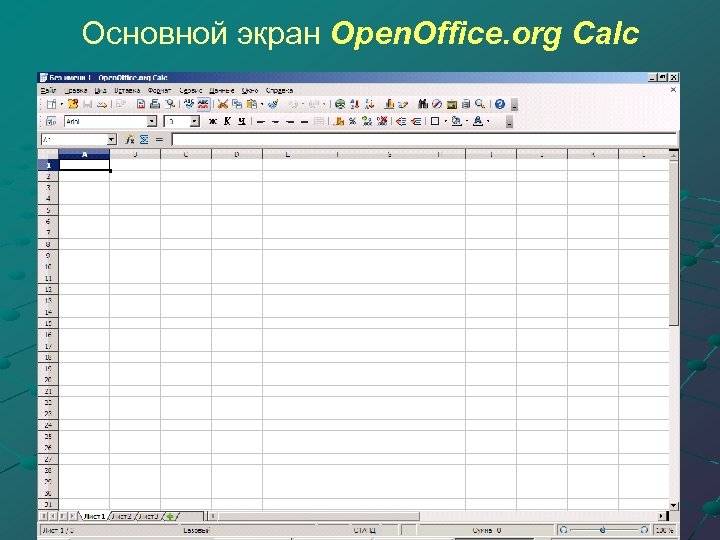The height and width of the screenshot is (540, 720).
Task: Click the Sum sigma icon
Action: coord(144,140)
